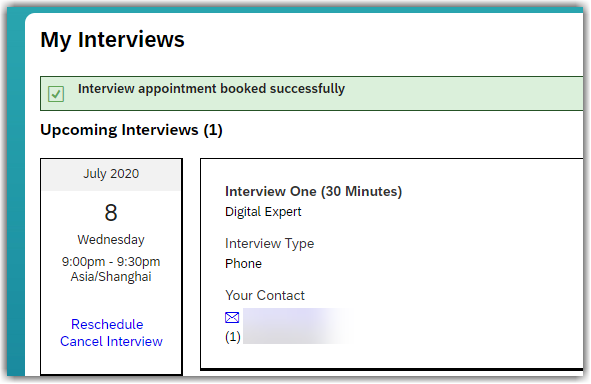Image resolution: width=591 pixels, height=384 pixels.
Task: Click the Wednesday label on the date card
Action: tap(111, 240)
